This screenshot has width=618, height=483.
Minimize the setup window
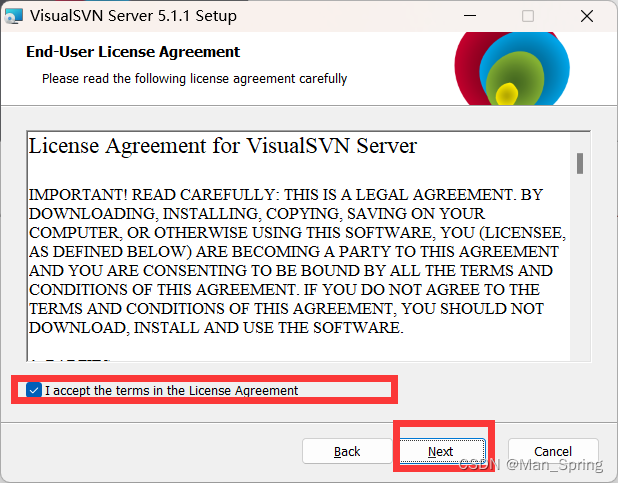coord(470,16)
